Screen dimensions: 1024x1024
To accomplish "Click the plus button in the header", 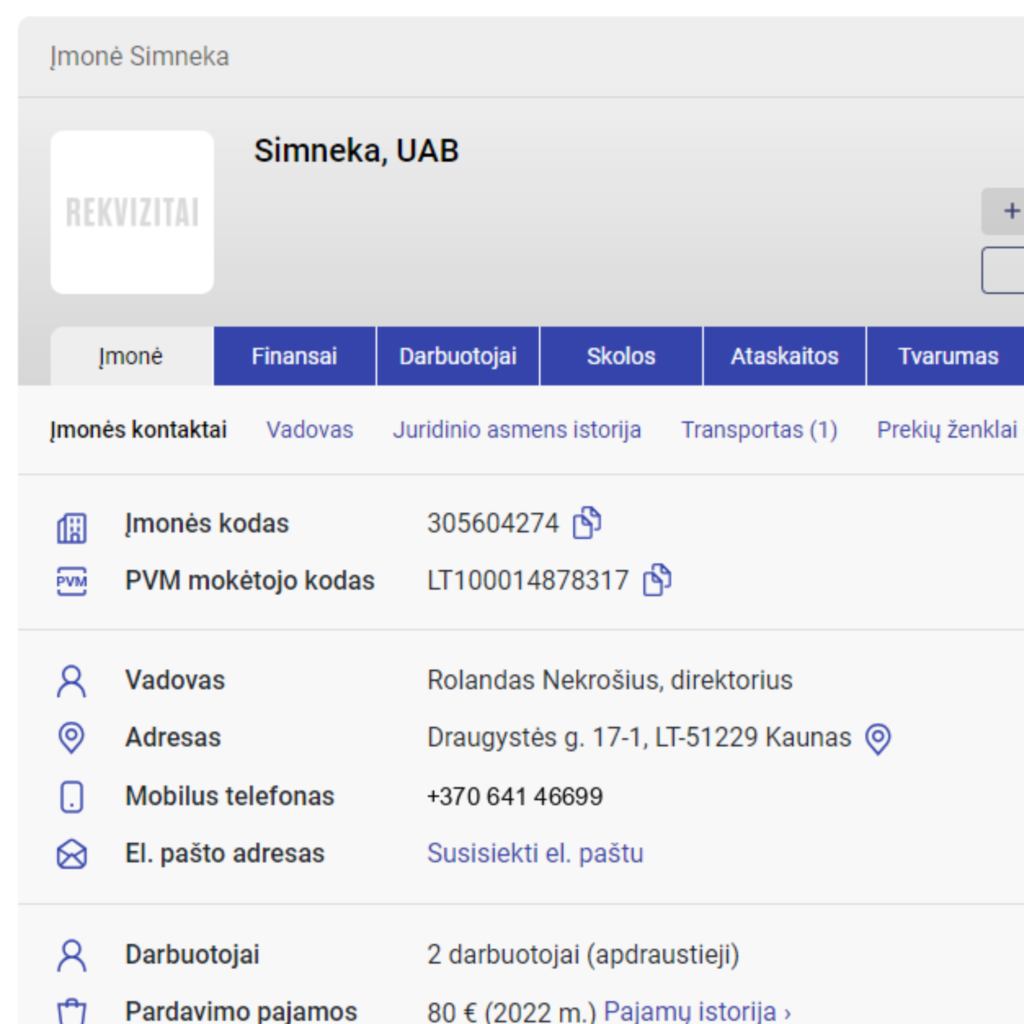I will pos(1003,211).
